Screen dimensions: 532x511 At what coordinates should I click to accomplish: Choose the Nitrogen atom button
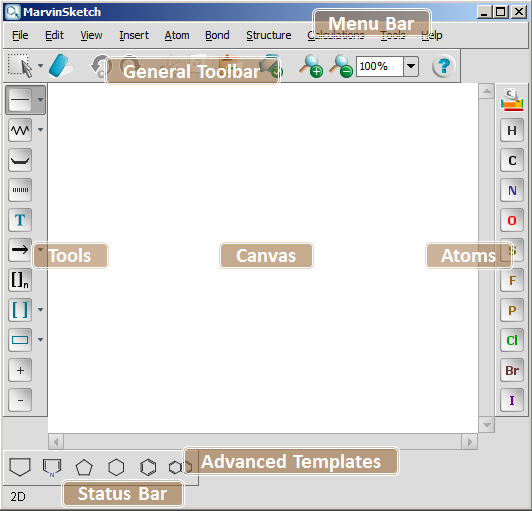512,190
